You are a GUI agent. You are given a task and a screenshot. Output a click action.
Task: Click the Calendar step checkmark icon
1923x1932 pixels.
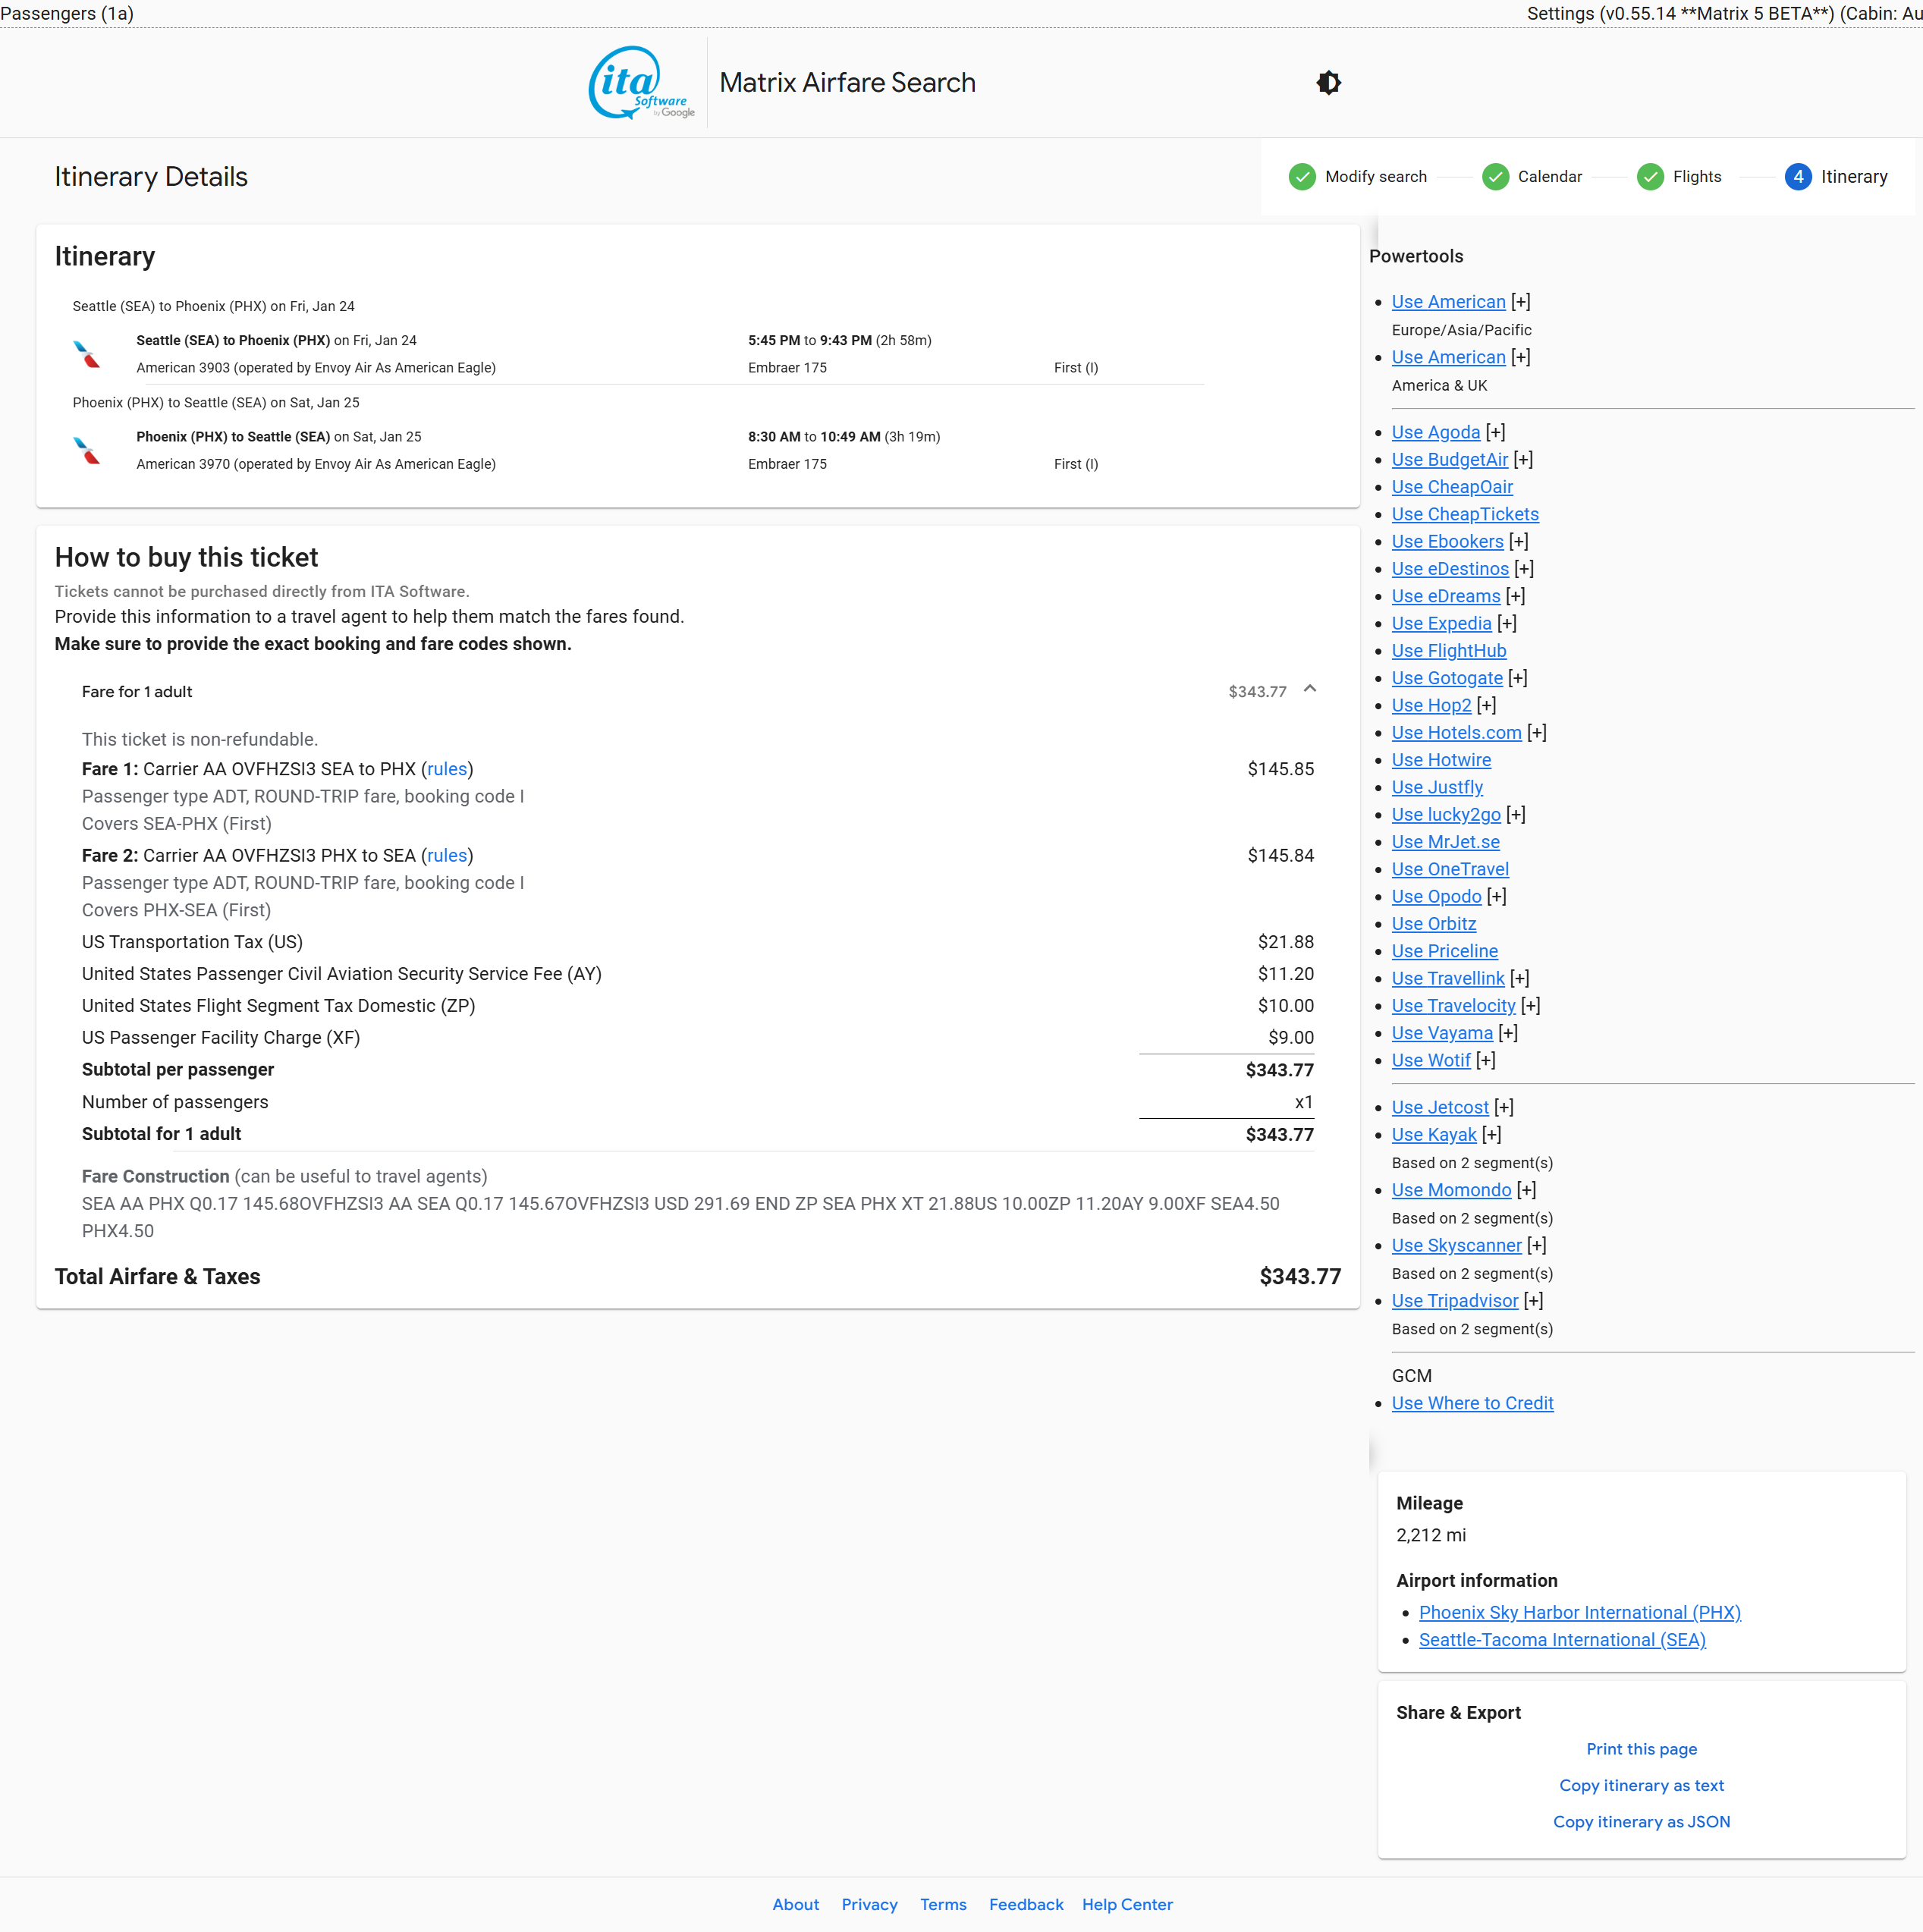pos(1494,177)
